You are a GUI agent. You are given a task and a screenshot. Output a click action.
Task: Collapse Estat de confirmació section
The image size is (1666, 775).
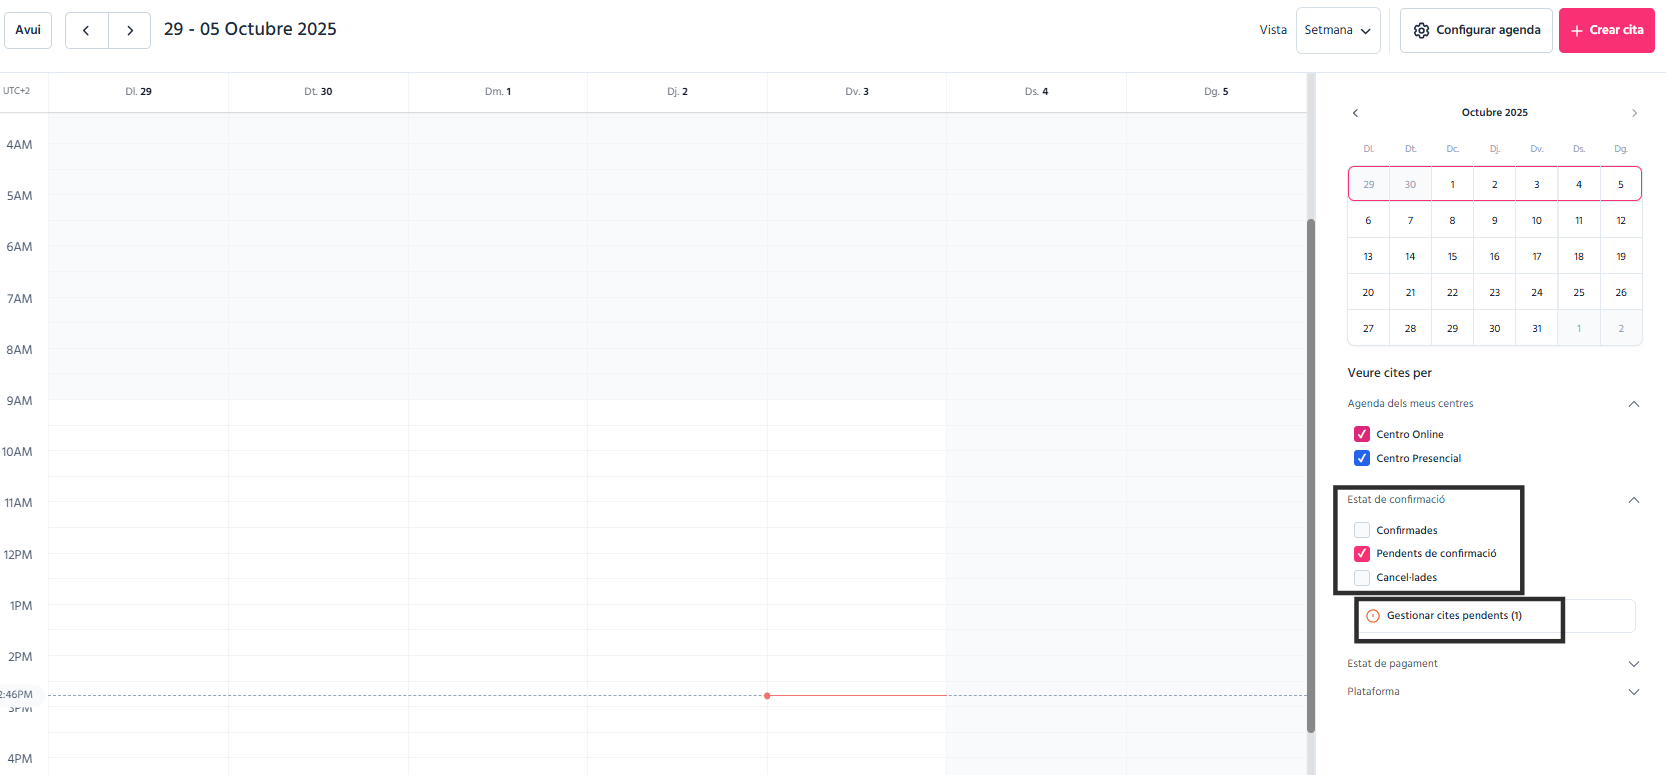[1634, 500]
